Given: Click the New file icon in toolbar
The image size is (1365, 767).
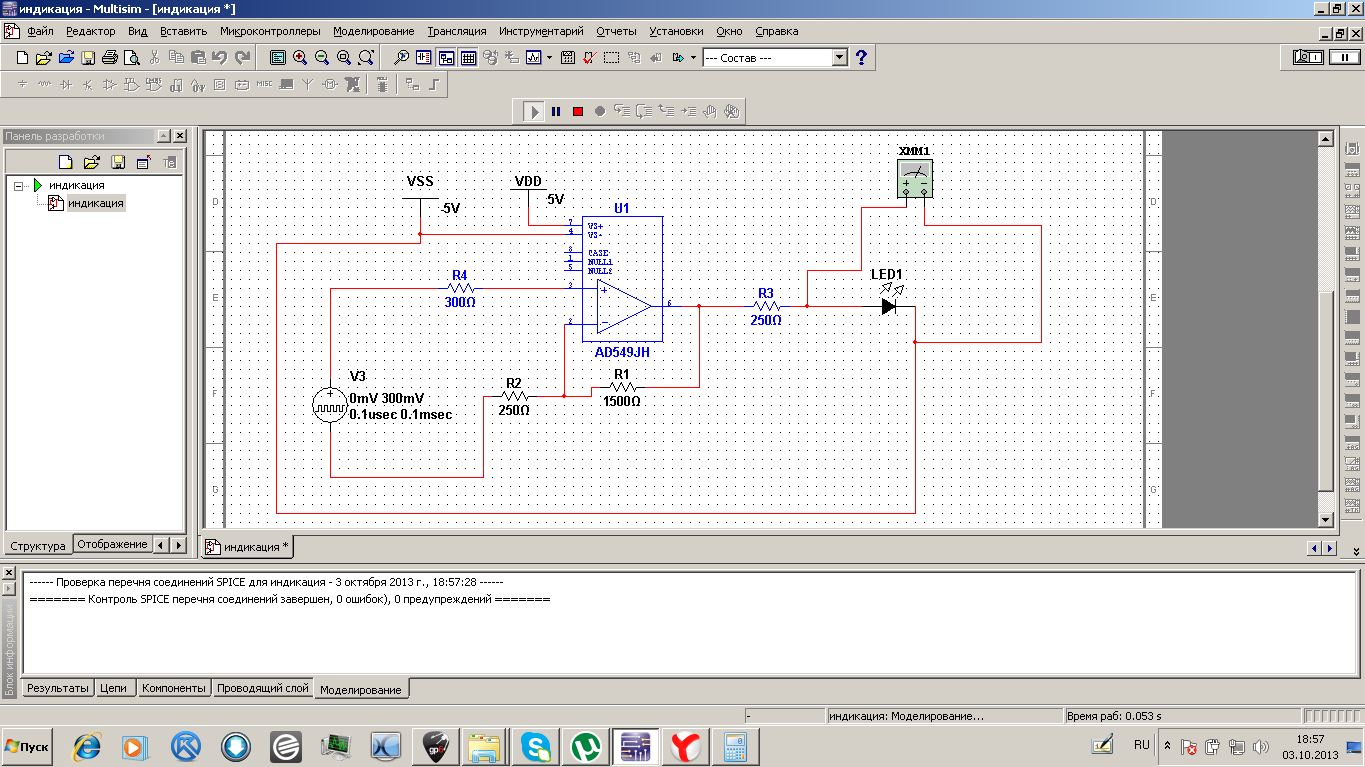Looking at the screenshot, I should 22,58.
